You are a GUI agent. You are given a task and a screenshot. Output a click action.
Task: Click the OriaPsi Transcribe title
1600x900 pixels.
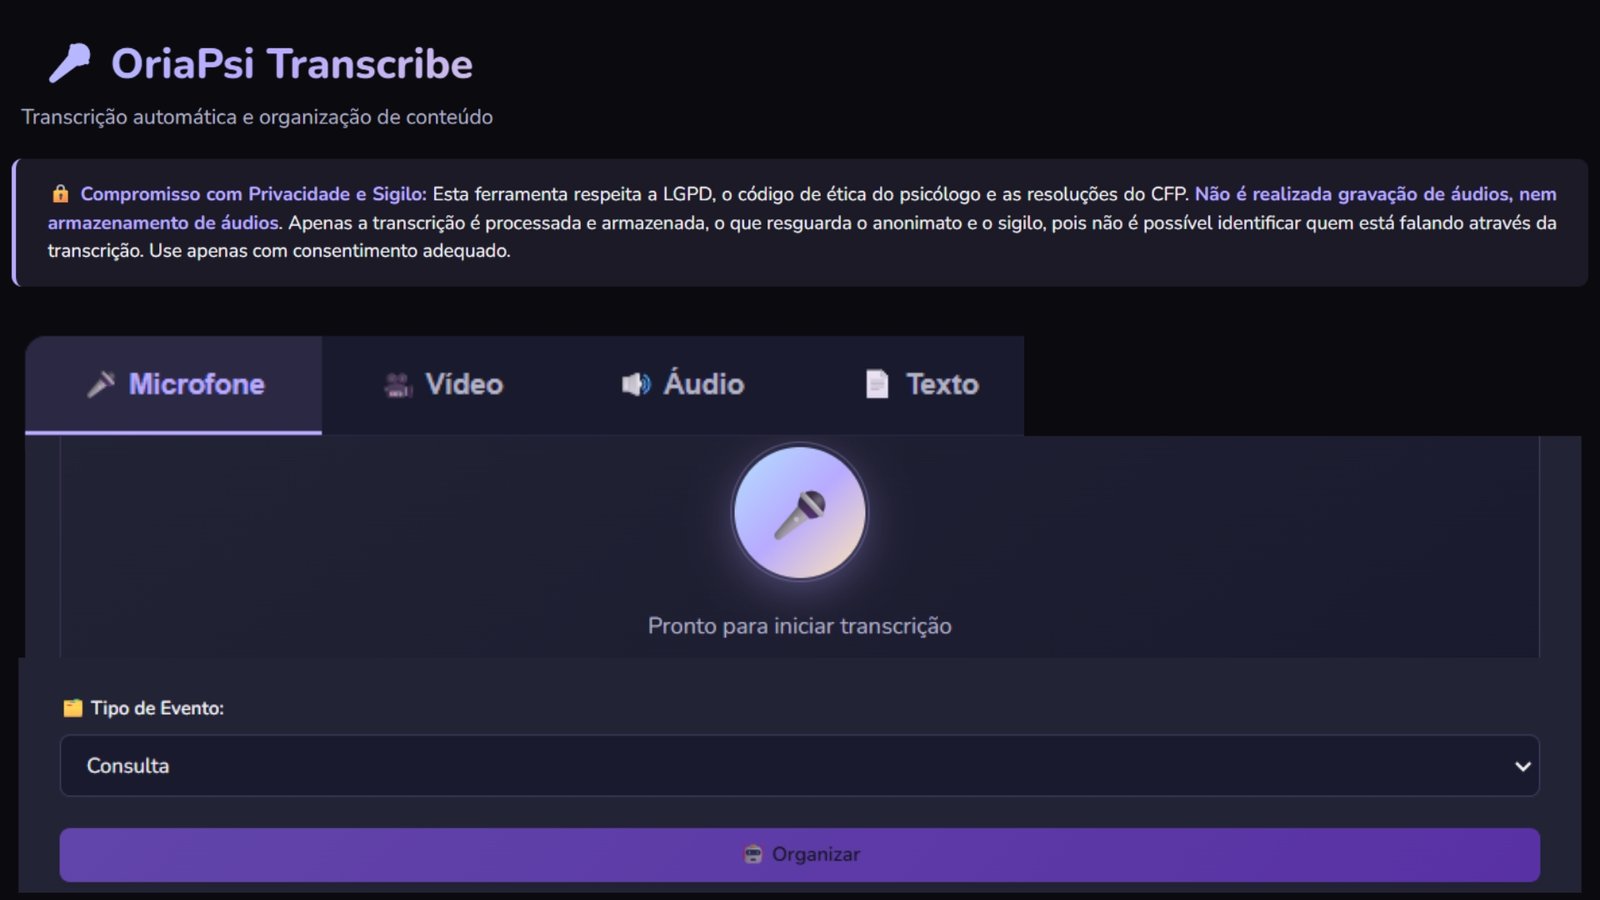(291, 64)
